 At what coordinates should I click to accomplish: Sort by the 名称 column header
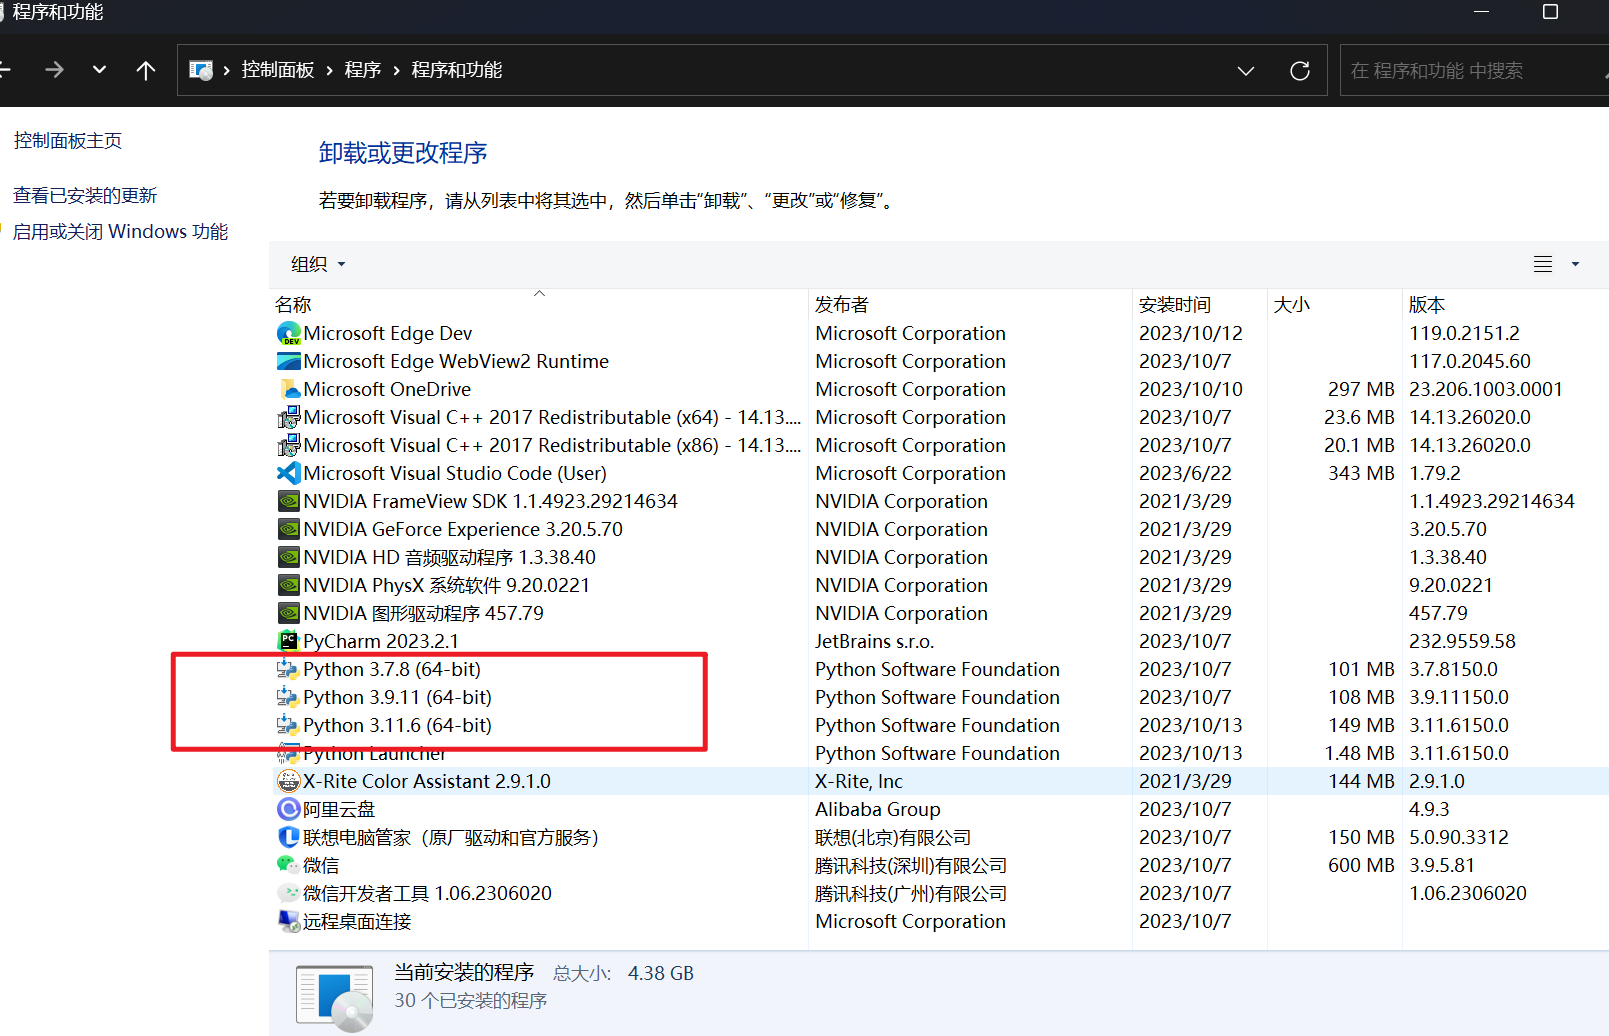coord(538,304)
